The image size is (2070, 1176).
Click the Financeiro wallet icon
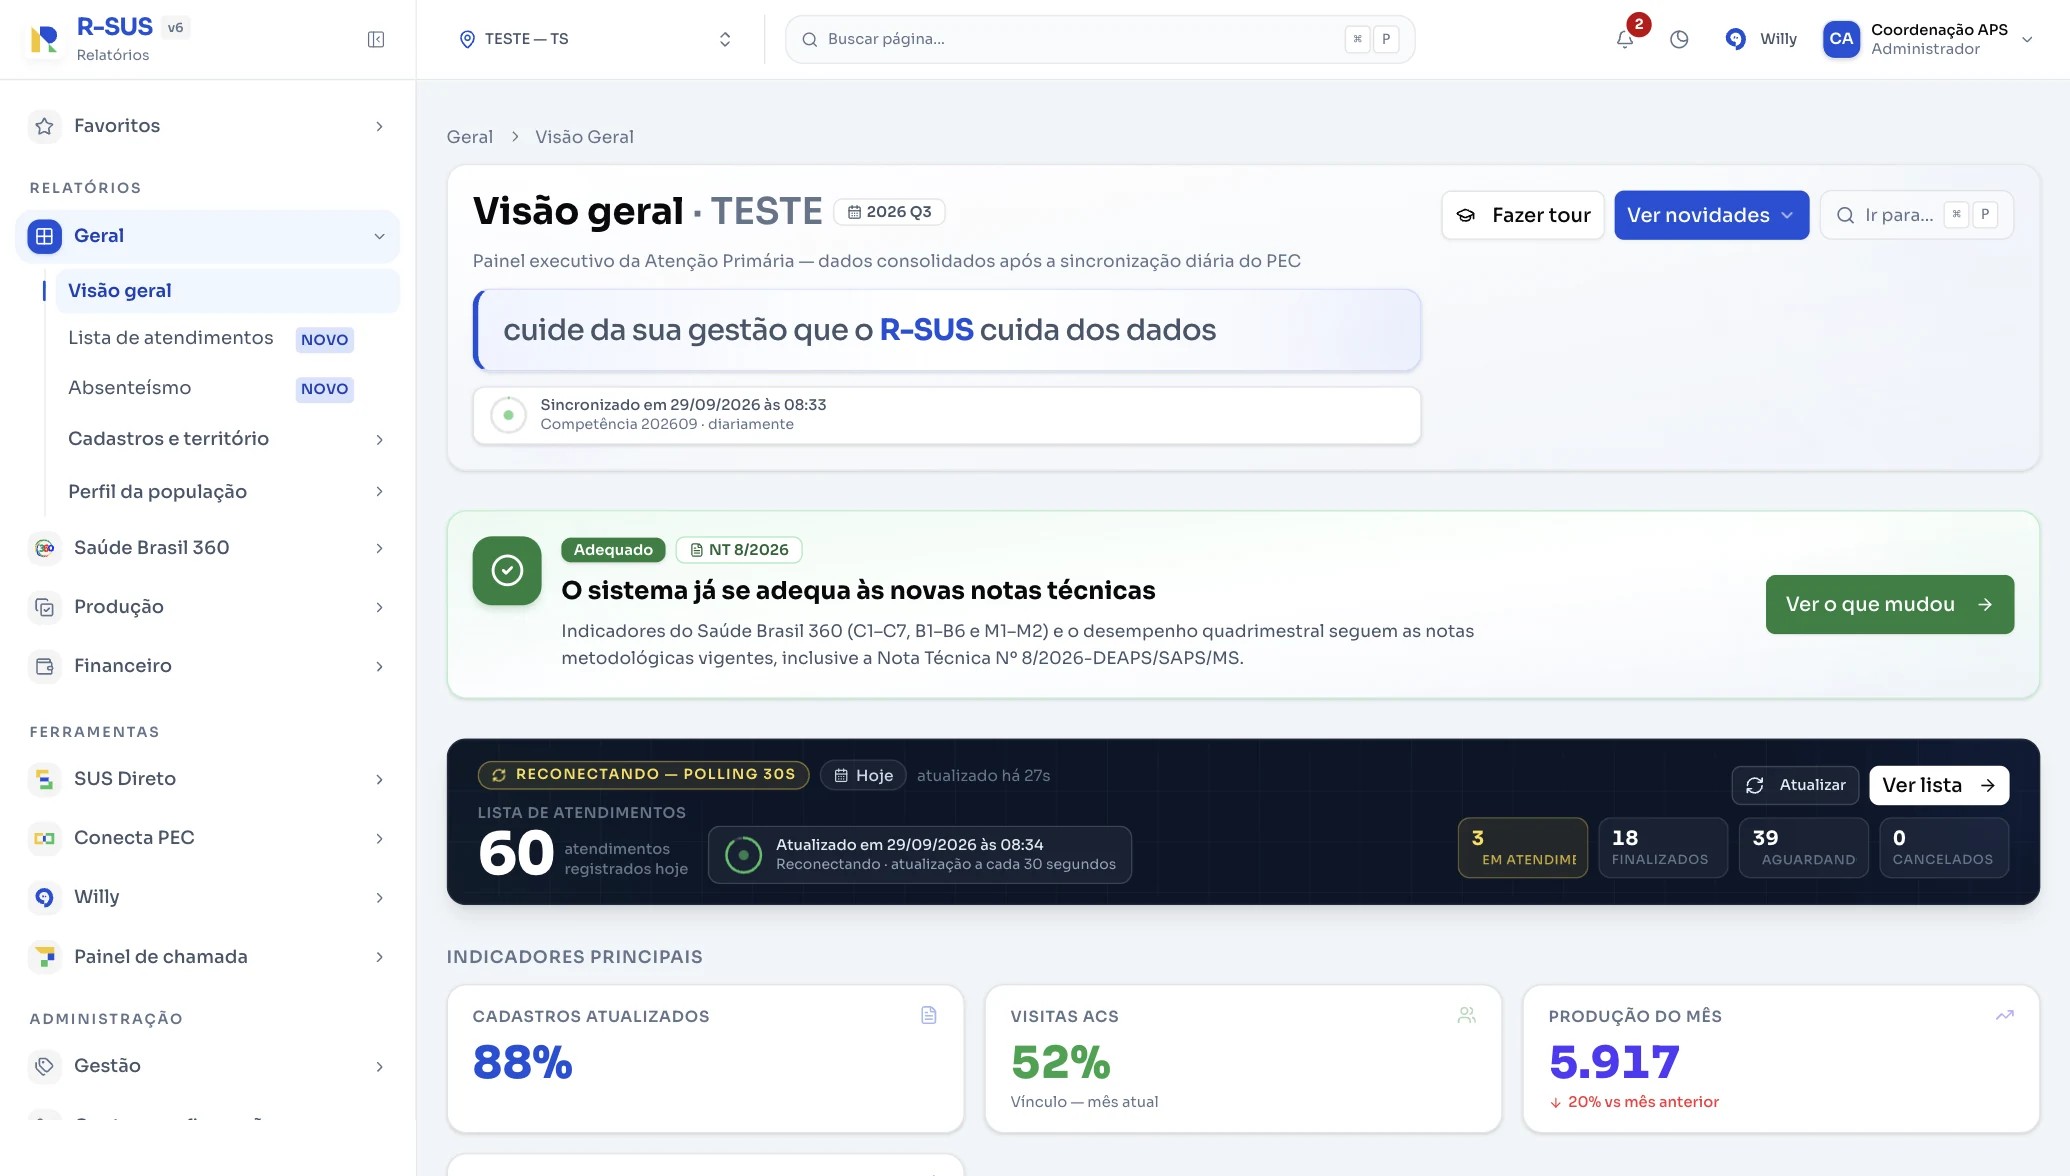44,666
